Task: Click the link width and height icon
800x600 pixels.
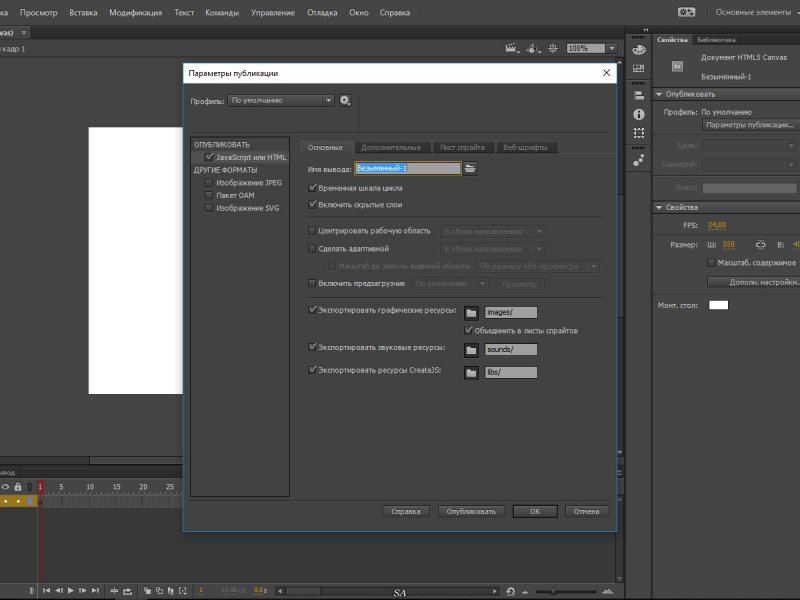Action: coord(760,245)
